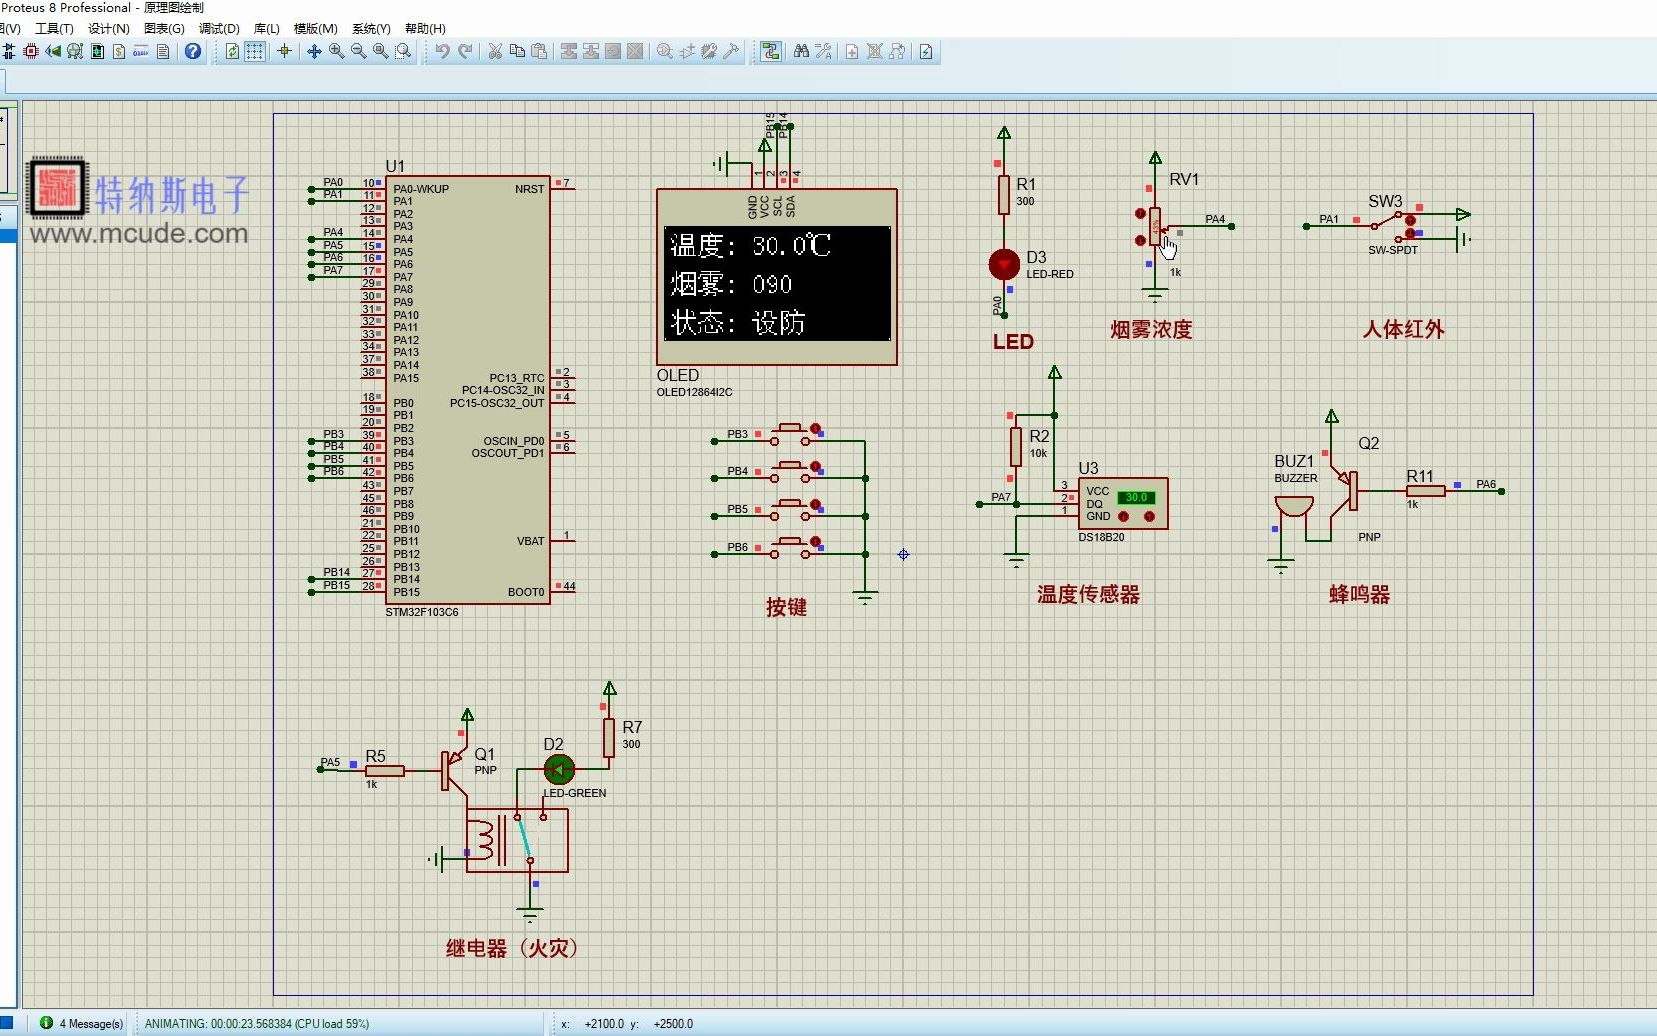
Task: Click the Make Device icon
Action: [x=687, y=51]
